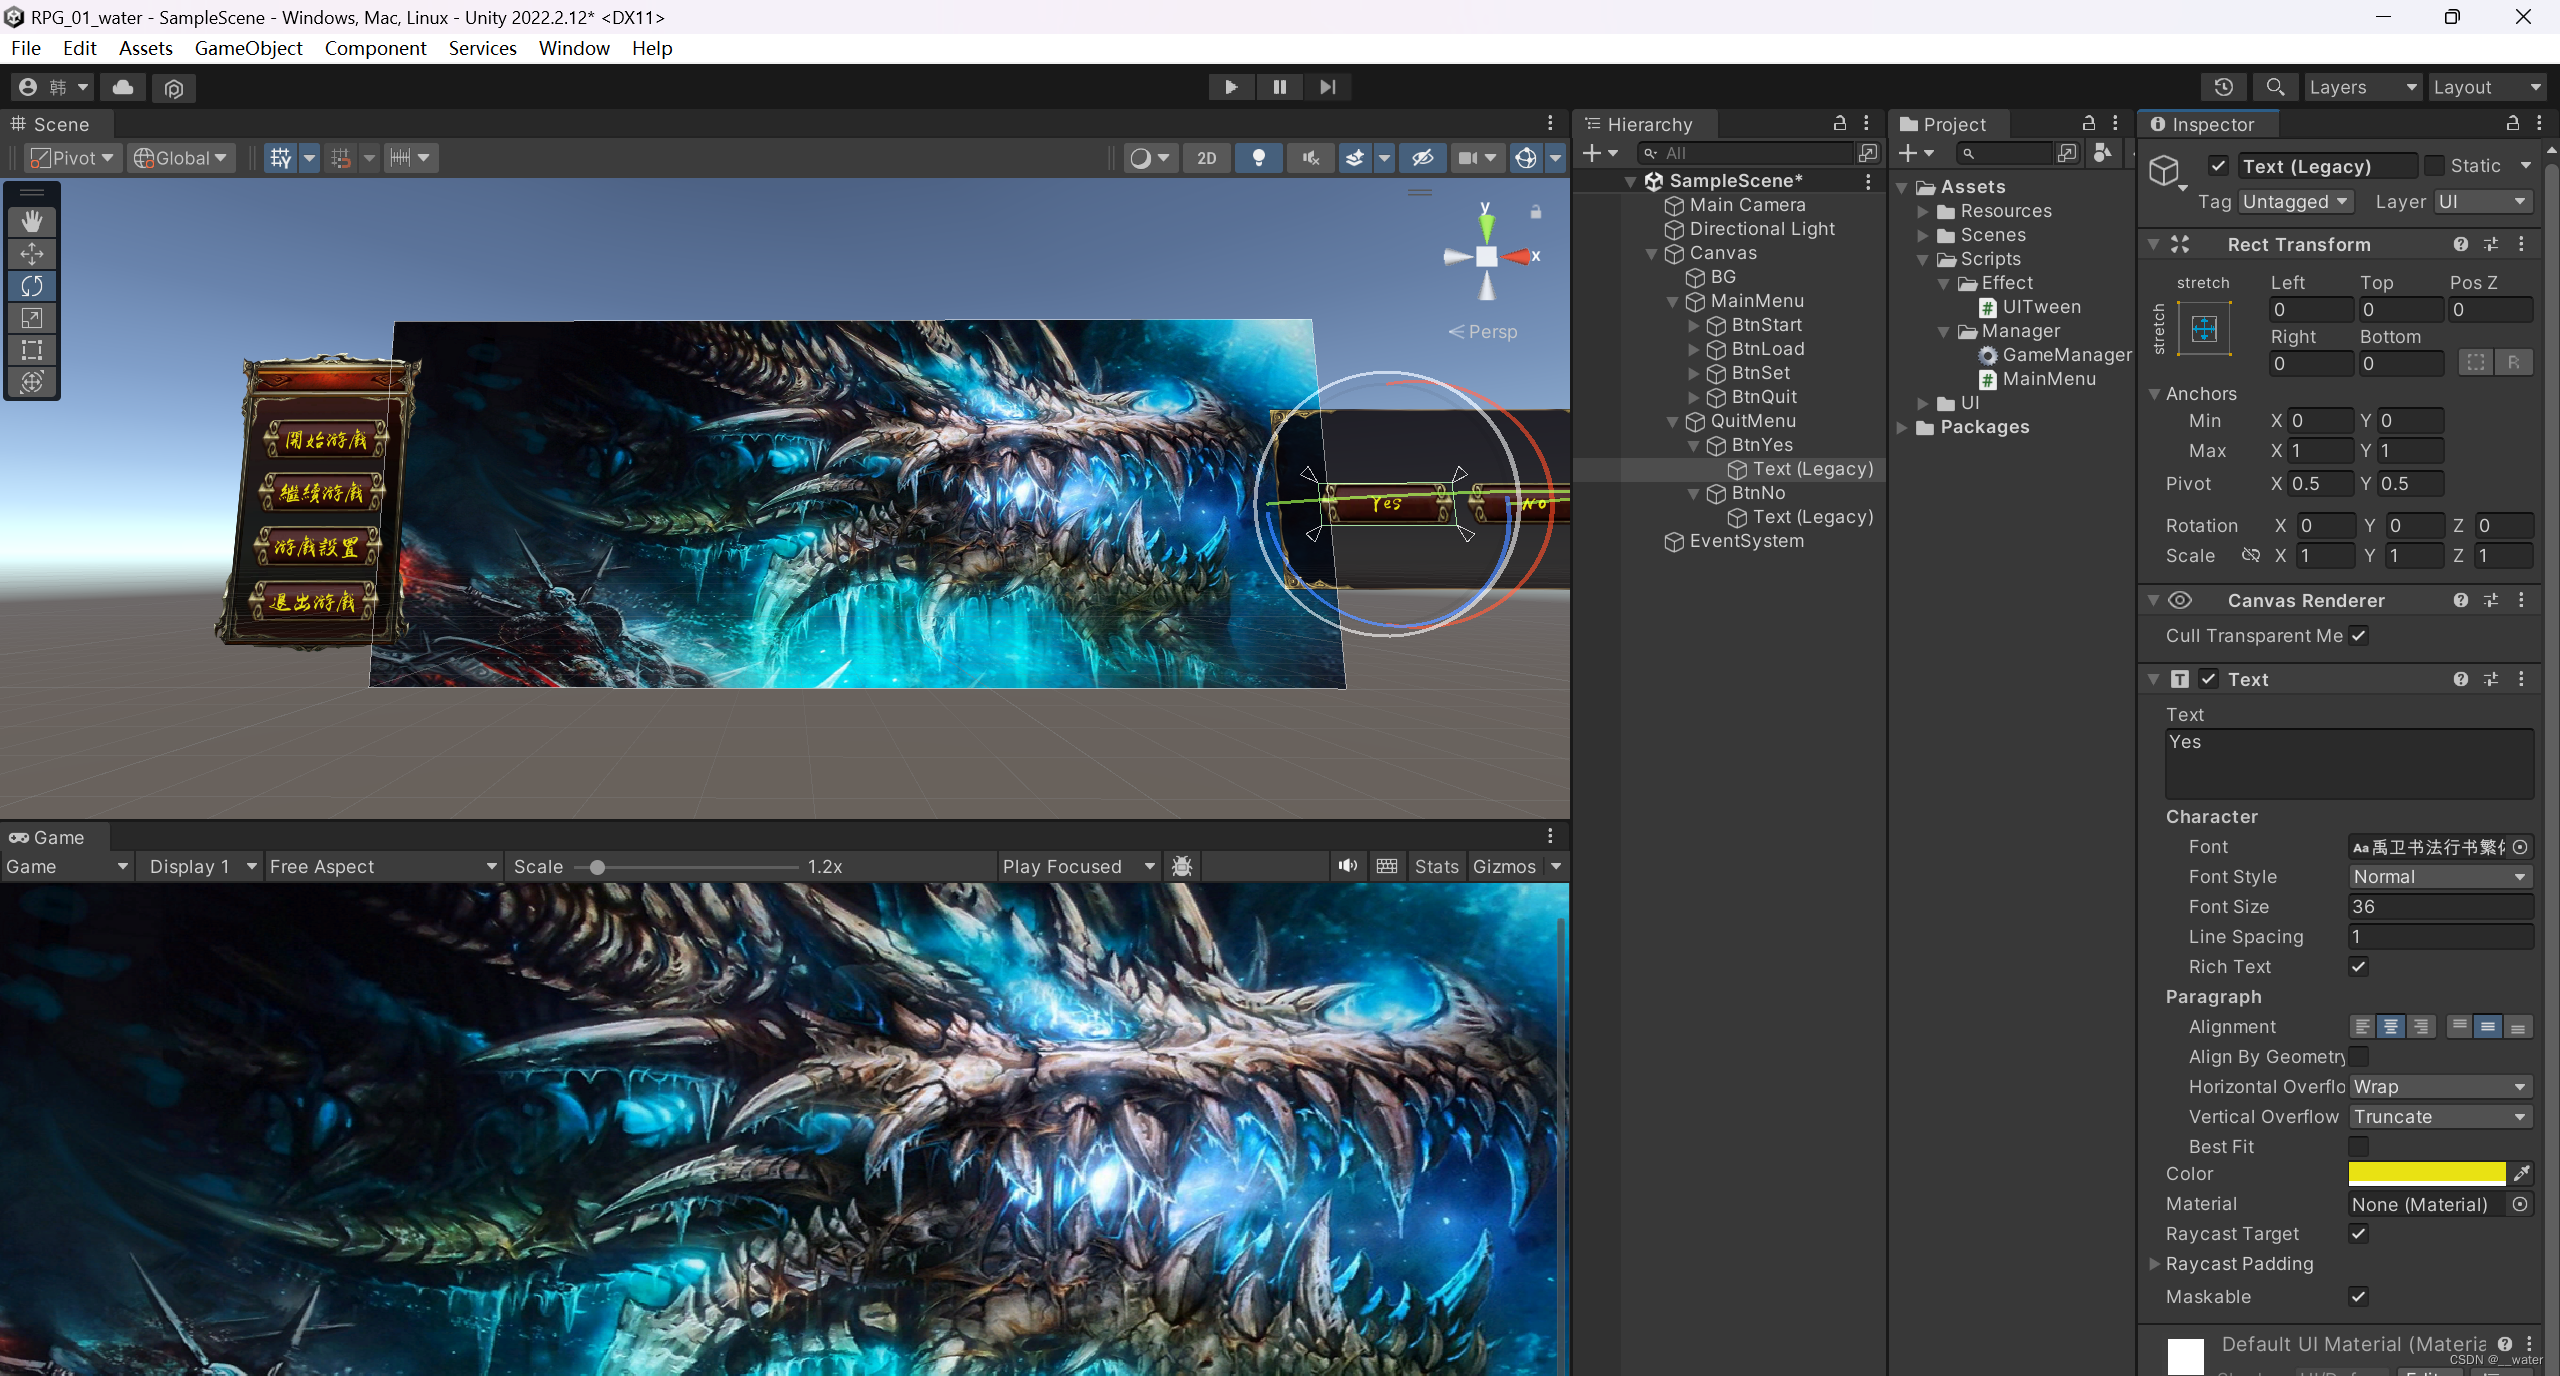Screen dimensions: 2560x1376
Task: Toggle Scene lighting bulb icon
Action: coord(1259,158)
